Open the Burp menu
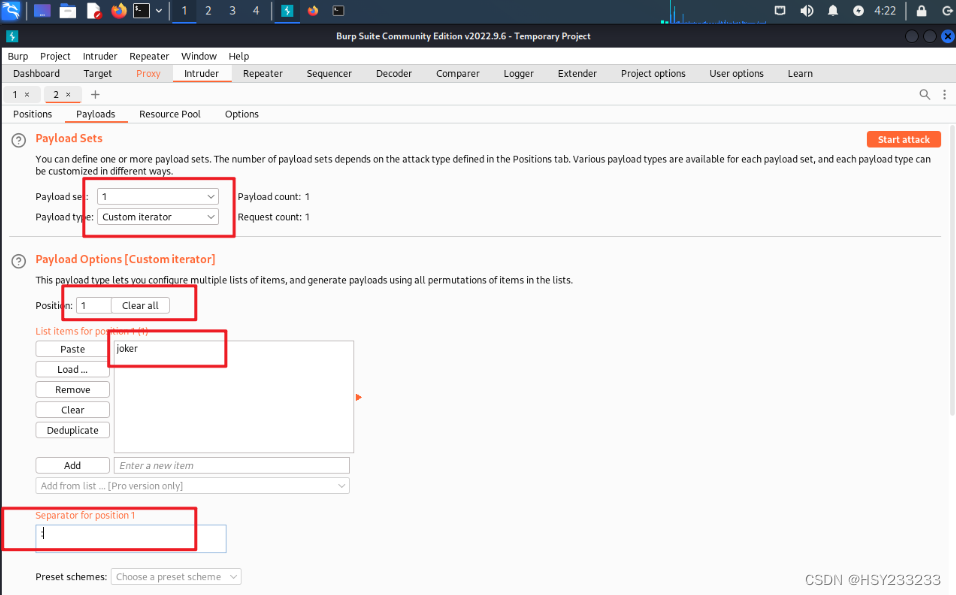This screenshot has height=595, width=956. 18,56
